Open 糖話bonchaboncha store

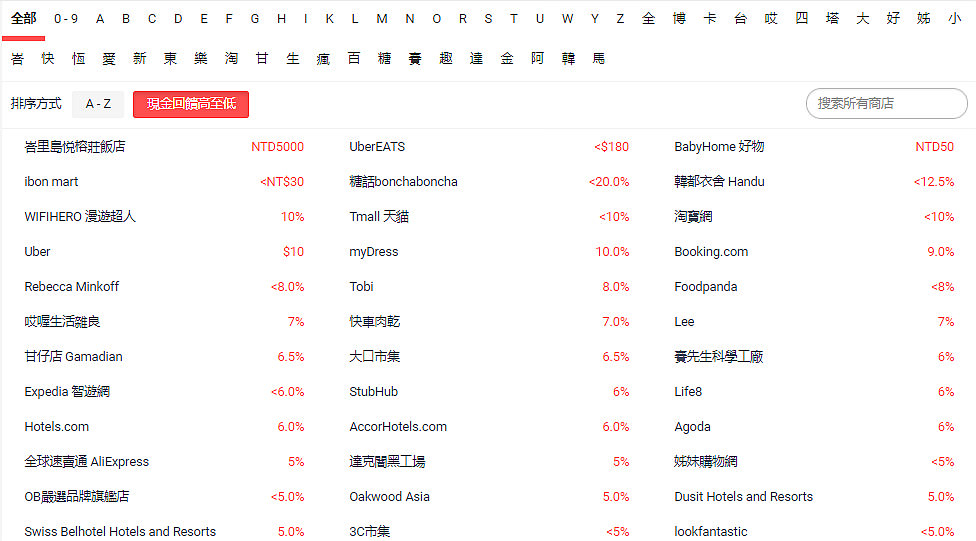pyautogui.click(x=403, y=182)
